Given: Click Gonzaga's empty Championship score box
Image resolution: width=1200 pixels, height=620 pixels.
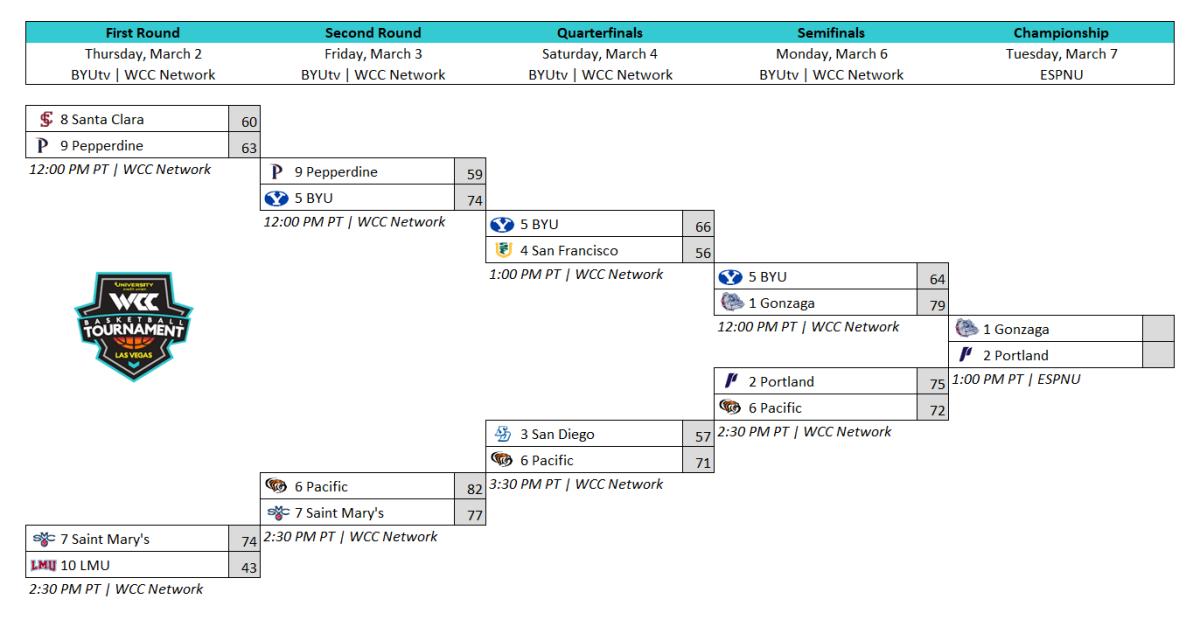Looking at the screenshot, I should point(1156,328).
